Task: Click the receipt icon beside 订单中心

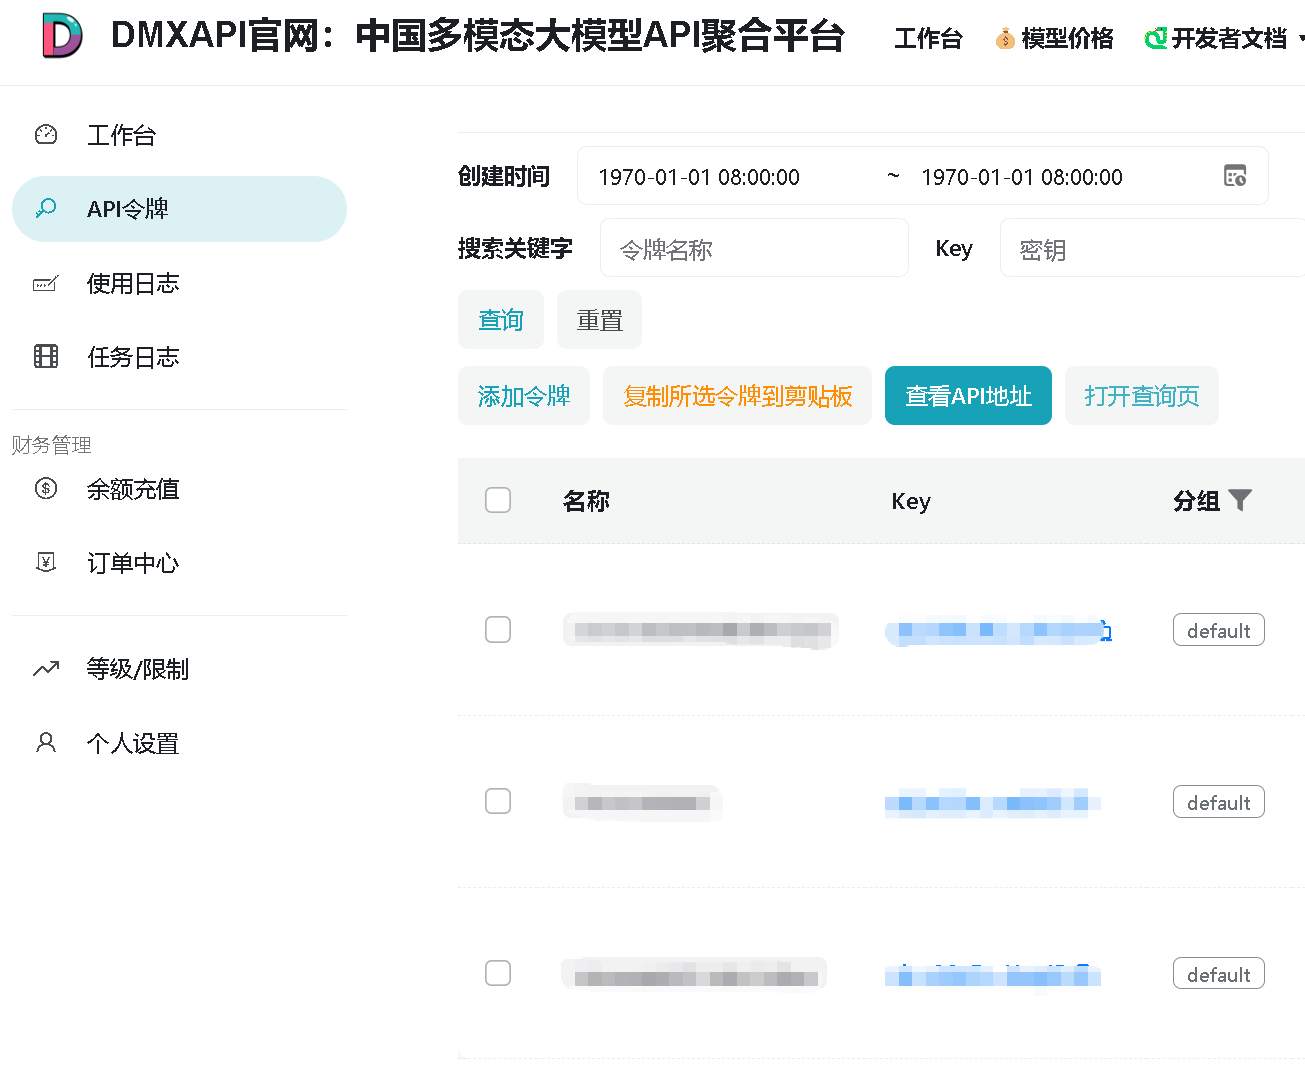Action: click(x=46, y=562)
